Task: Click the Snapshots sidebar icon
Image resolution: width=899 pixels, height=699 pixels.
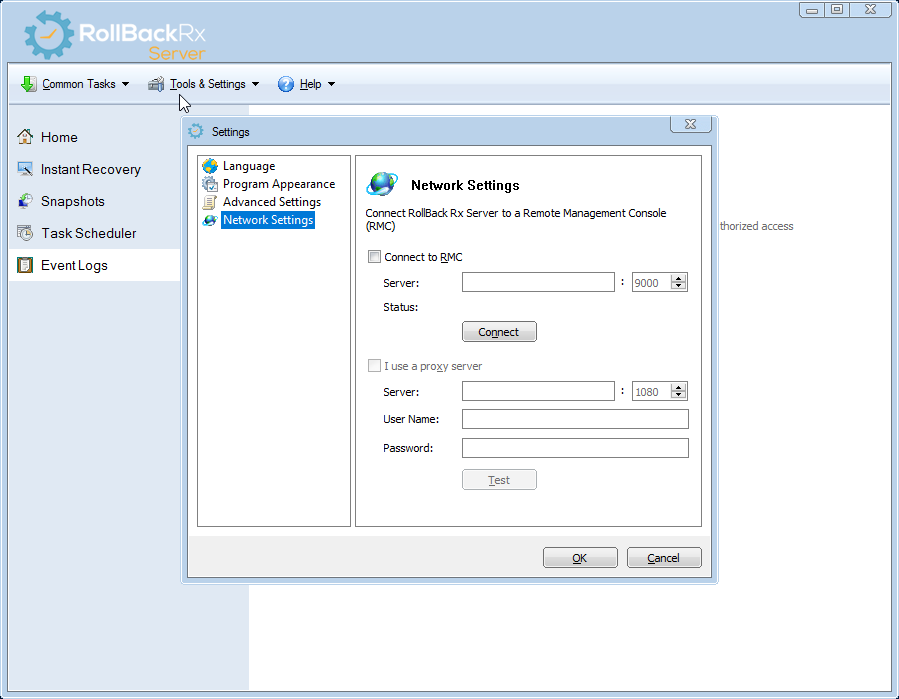Action: [25, 201]
